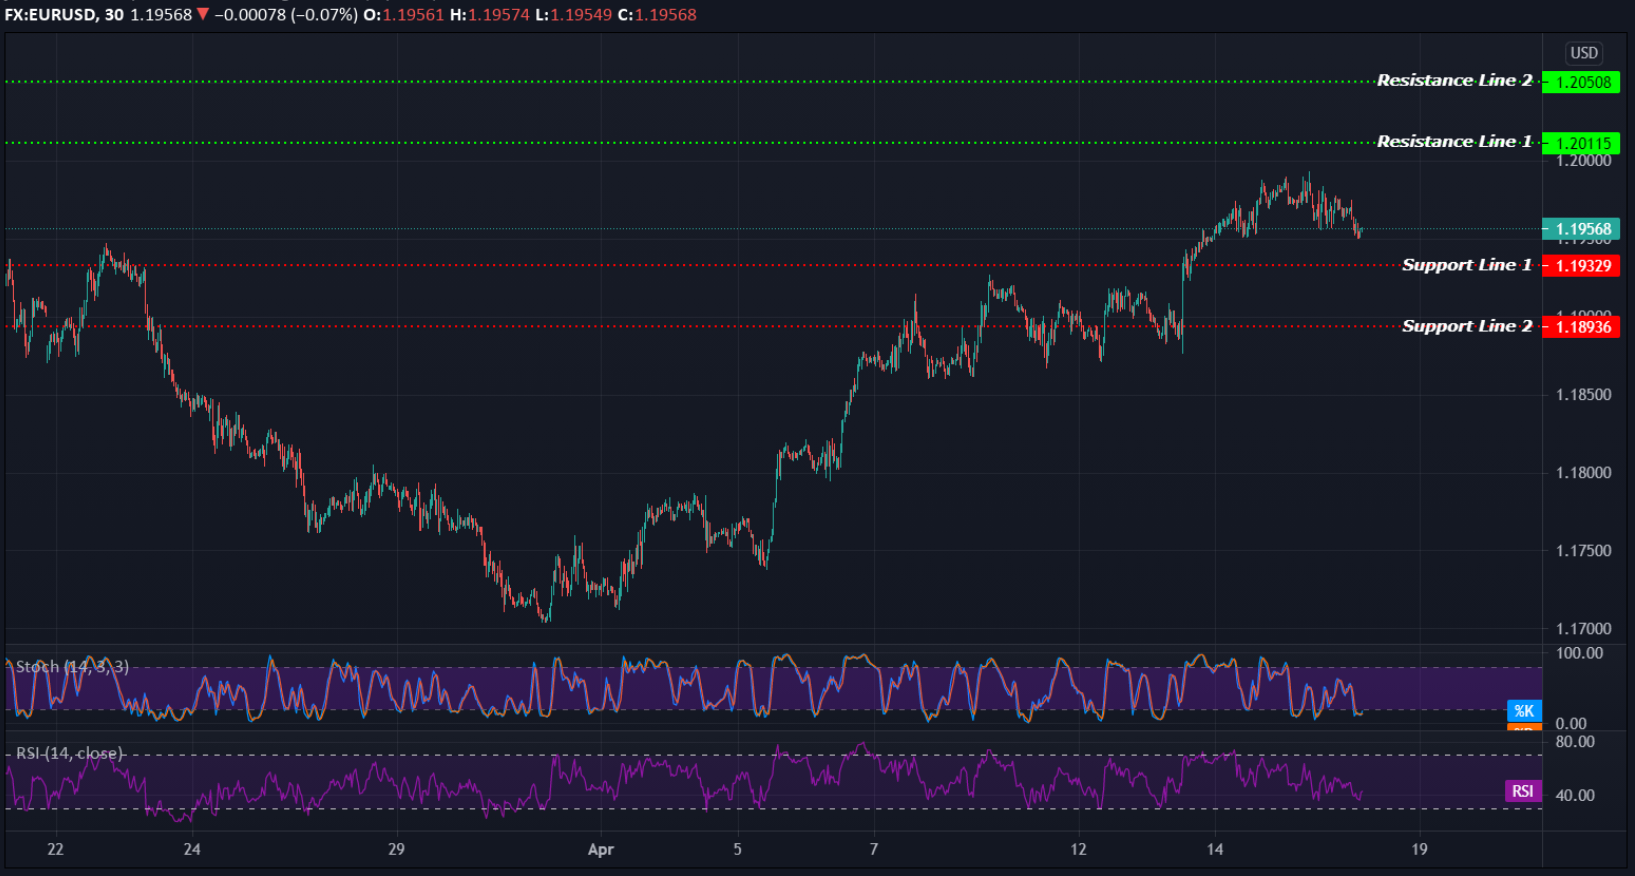Click the low value L:1.19549
Viewport: 1635px width, 876px height.
pos(574,15)
